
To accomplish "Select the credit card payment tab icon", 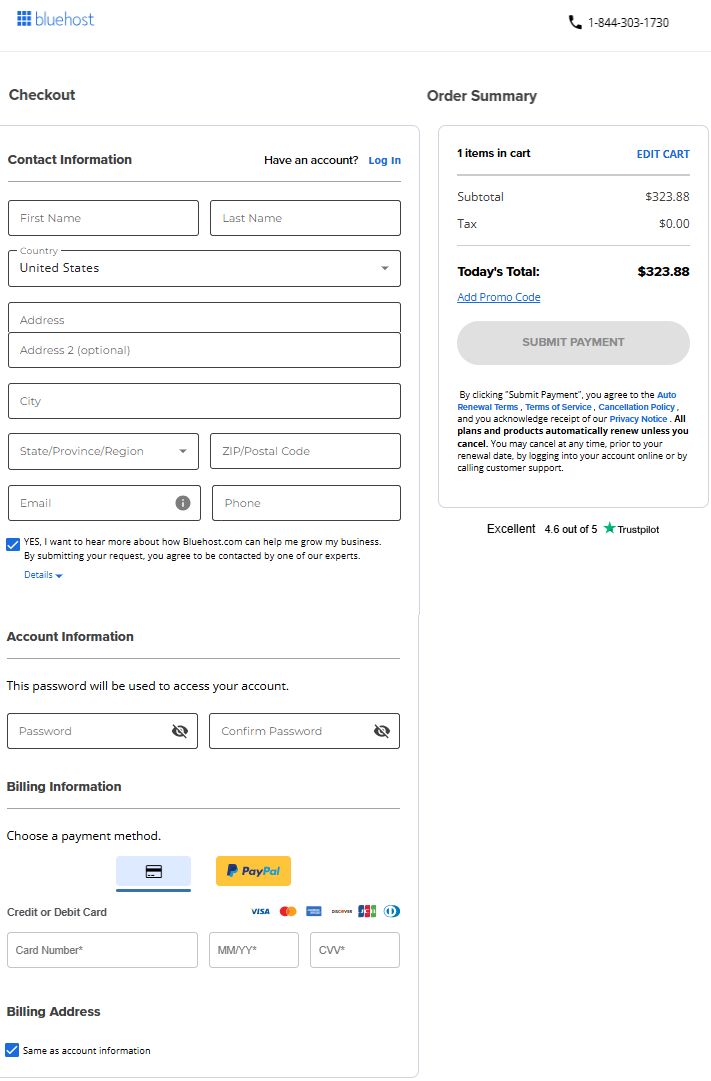I will tap(153, 870).
